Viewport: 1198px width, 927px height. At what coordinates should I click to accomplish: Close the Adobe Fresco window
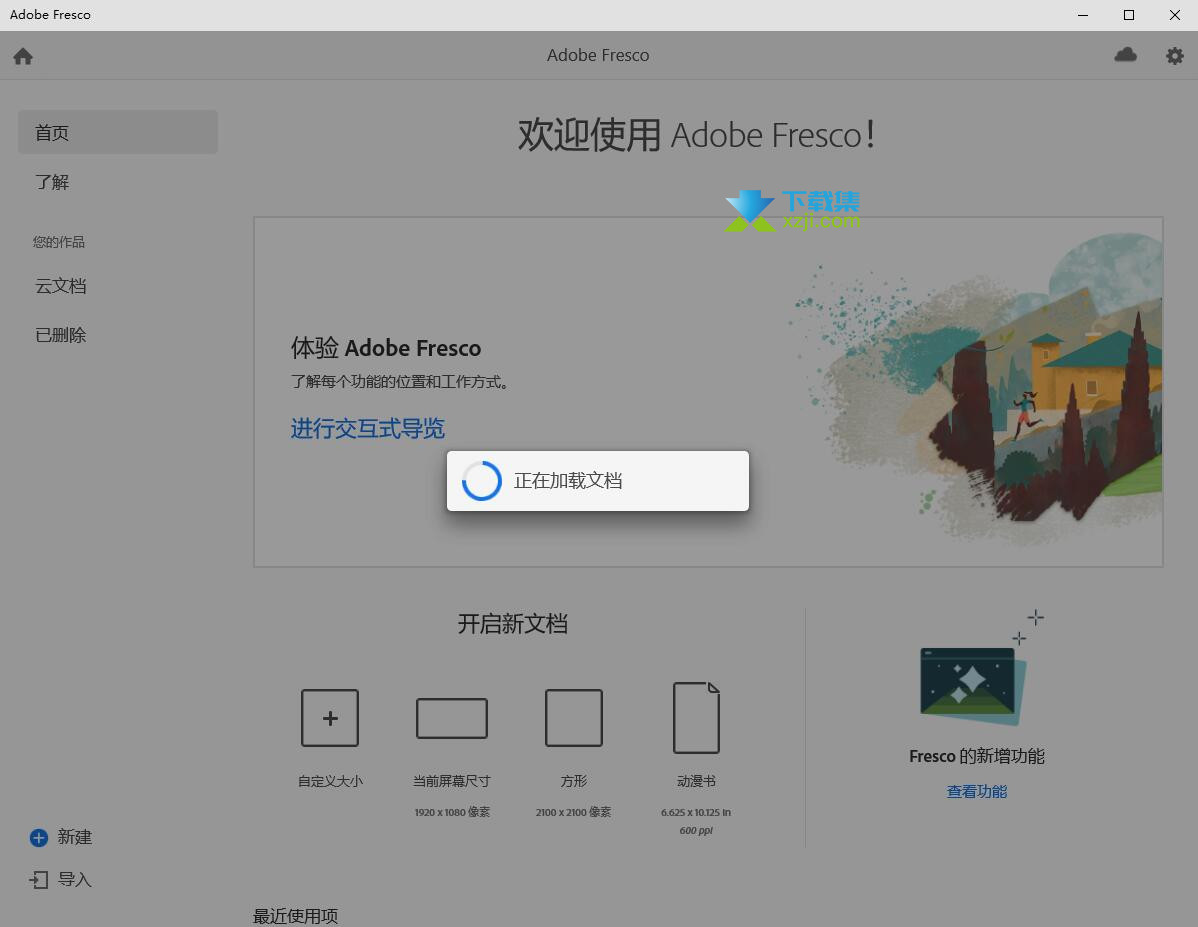click(1174, 15)
